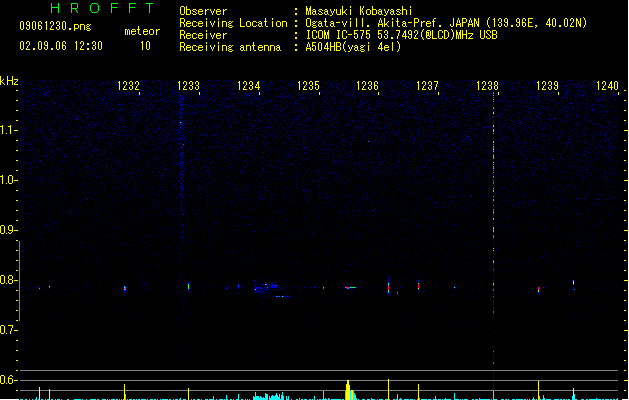Click the cyan noise cluster in power graph near 1234
The height and width of the screenshot is (400, 629).
tap(271, 396)
